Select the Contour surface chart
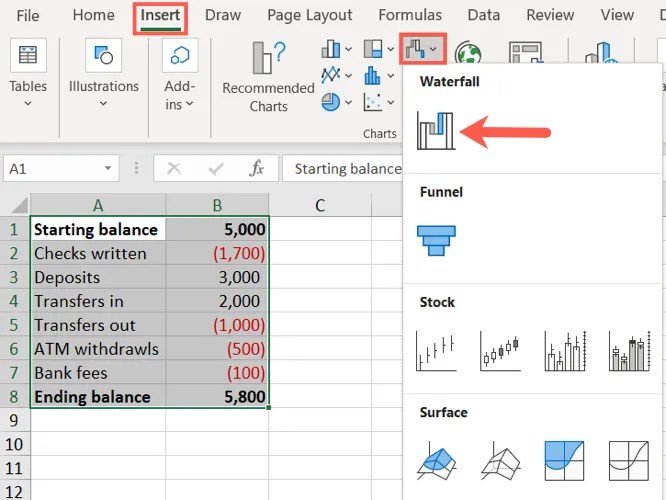This screenshot has width=666, height=500. [x=564, y=461]
